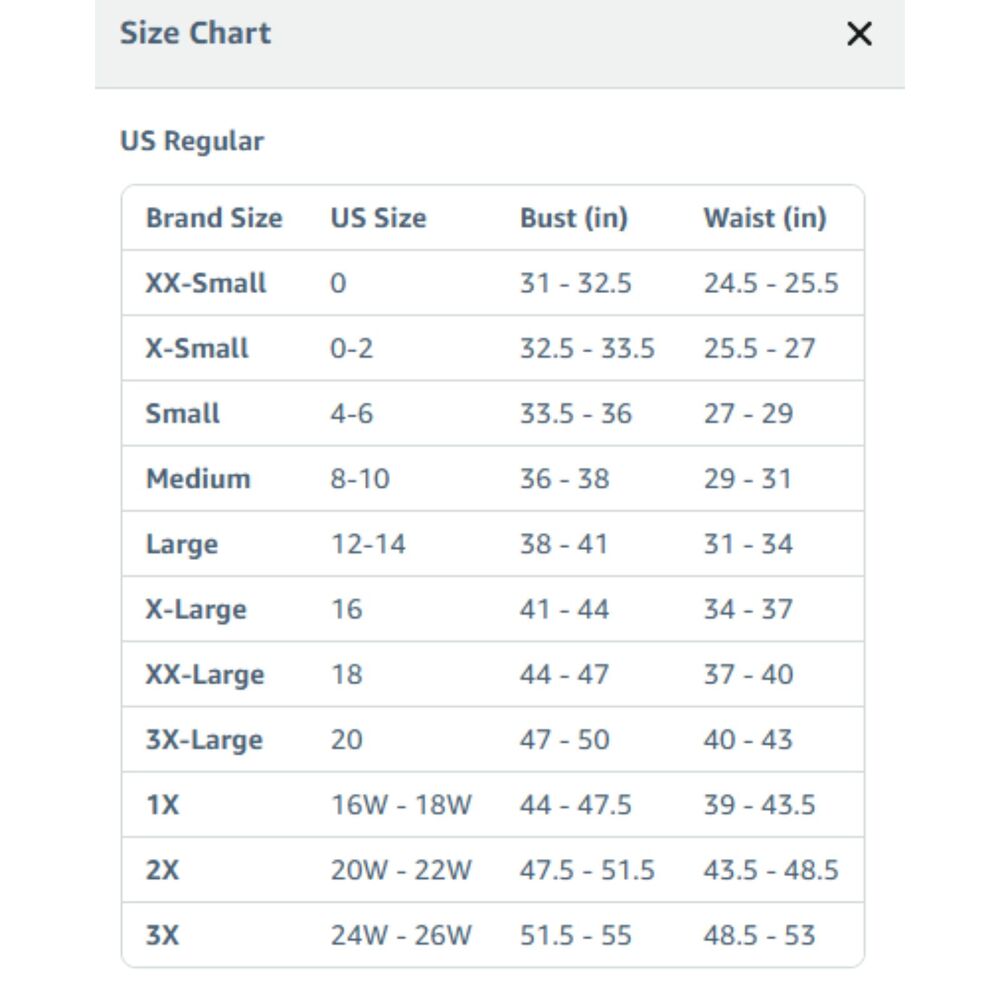The width and height of the screenshot is (1000, 1000).
Task: Click the XX-Large row's 37 - 40 waist
Action: (748, 674)
